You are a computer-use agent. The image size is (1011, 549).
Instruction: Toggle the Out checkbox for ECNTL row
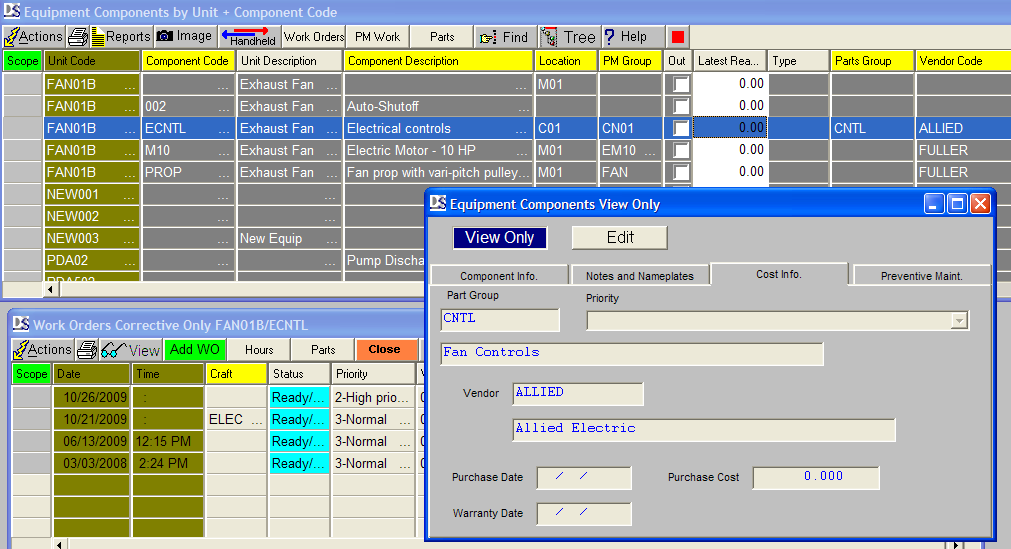click(681, 129)
